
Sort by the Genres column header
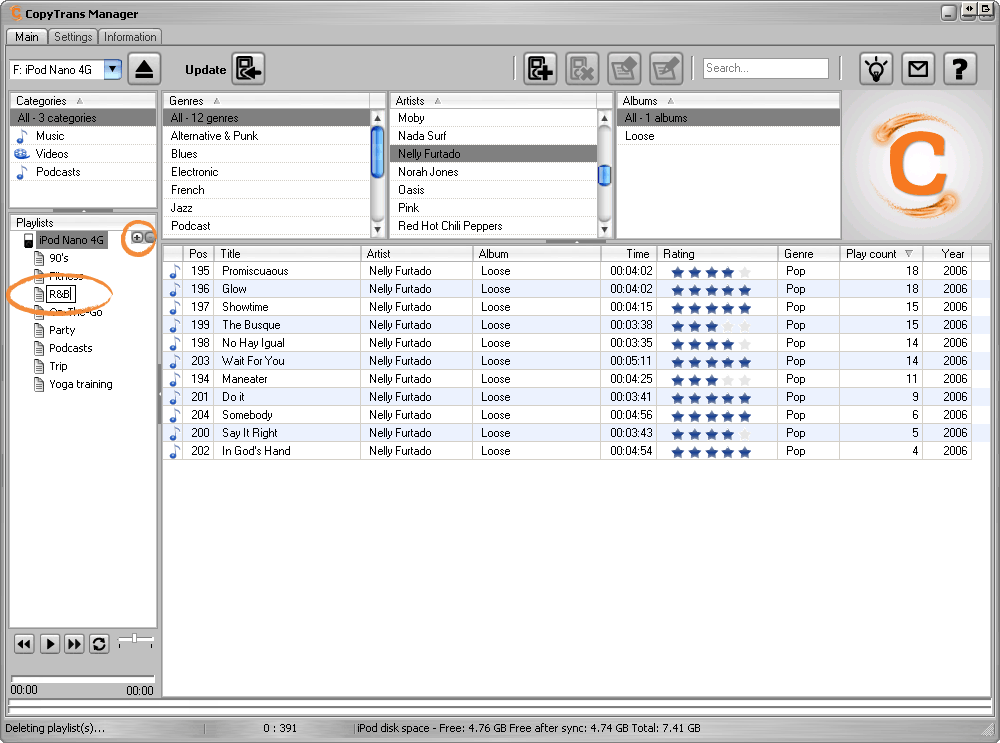267,101
